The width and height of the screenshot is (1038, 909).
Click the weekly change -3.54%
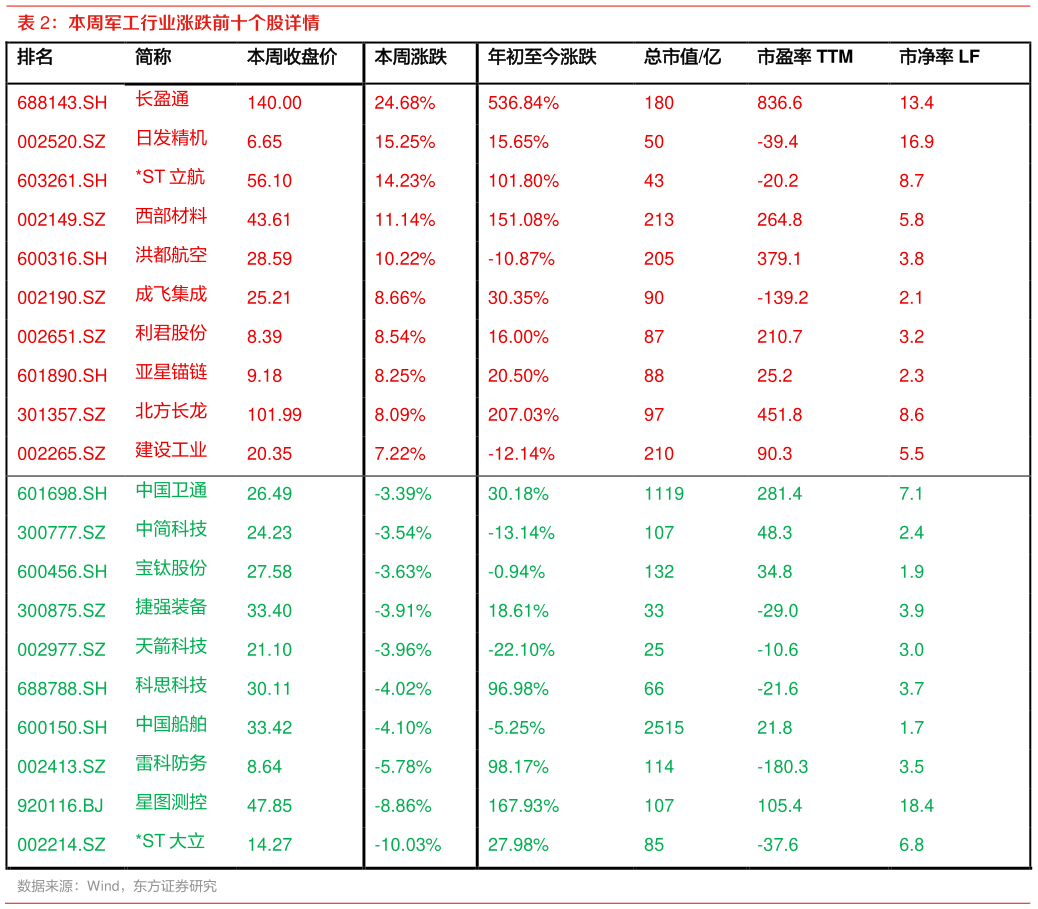403,533
